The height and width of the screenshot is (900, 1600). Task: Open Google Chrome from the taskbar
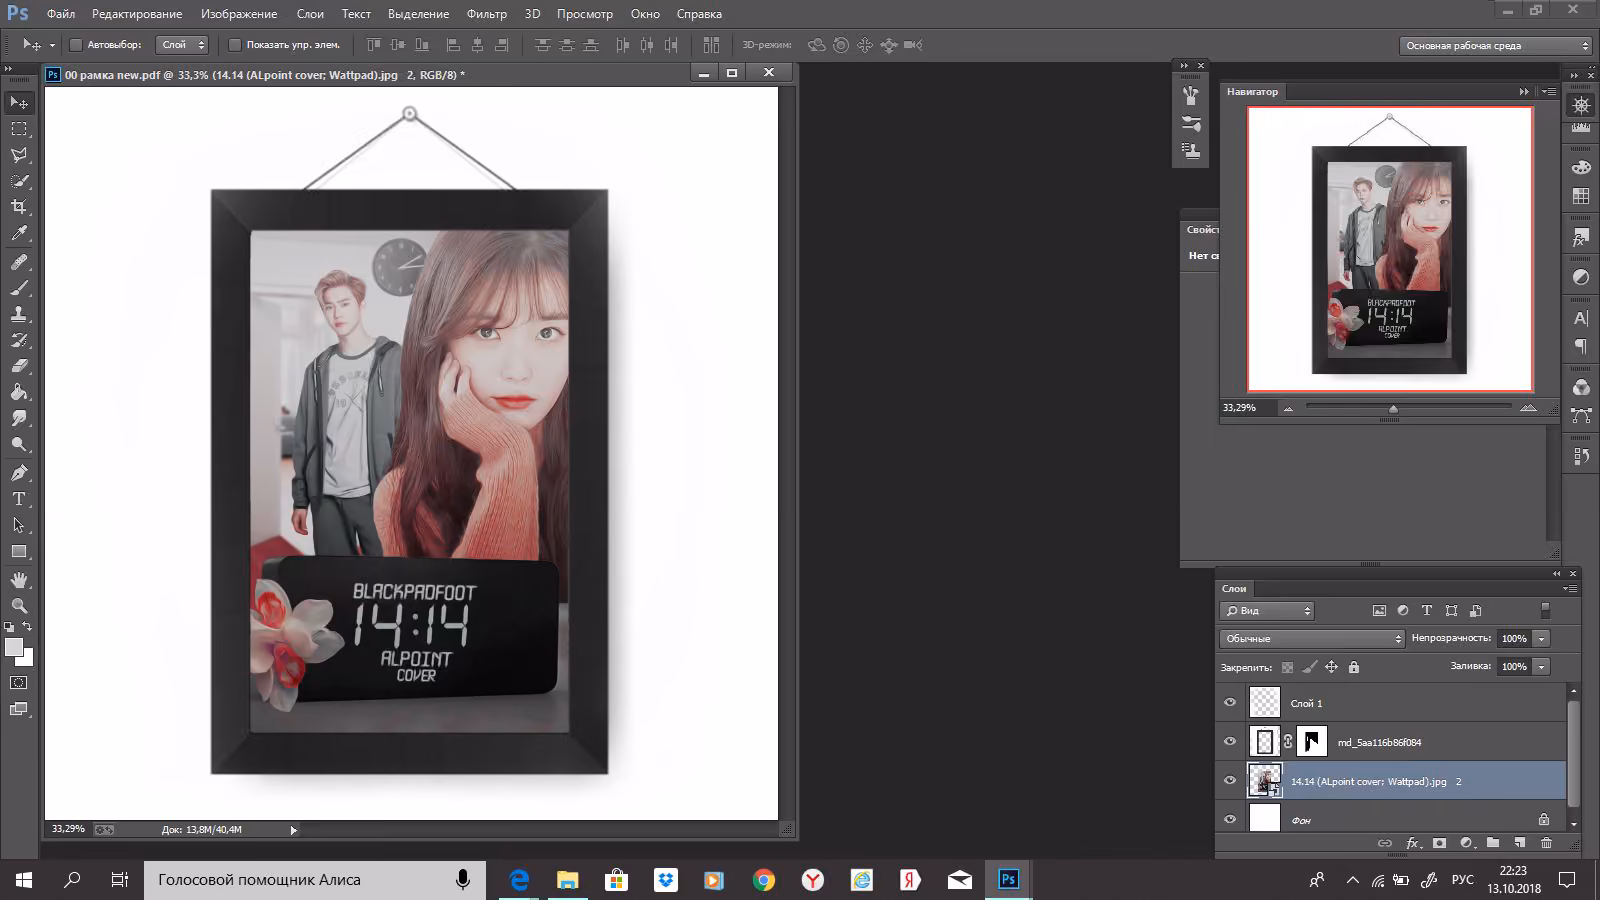(x=763, y=880)
